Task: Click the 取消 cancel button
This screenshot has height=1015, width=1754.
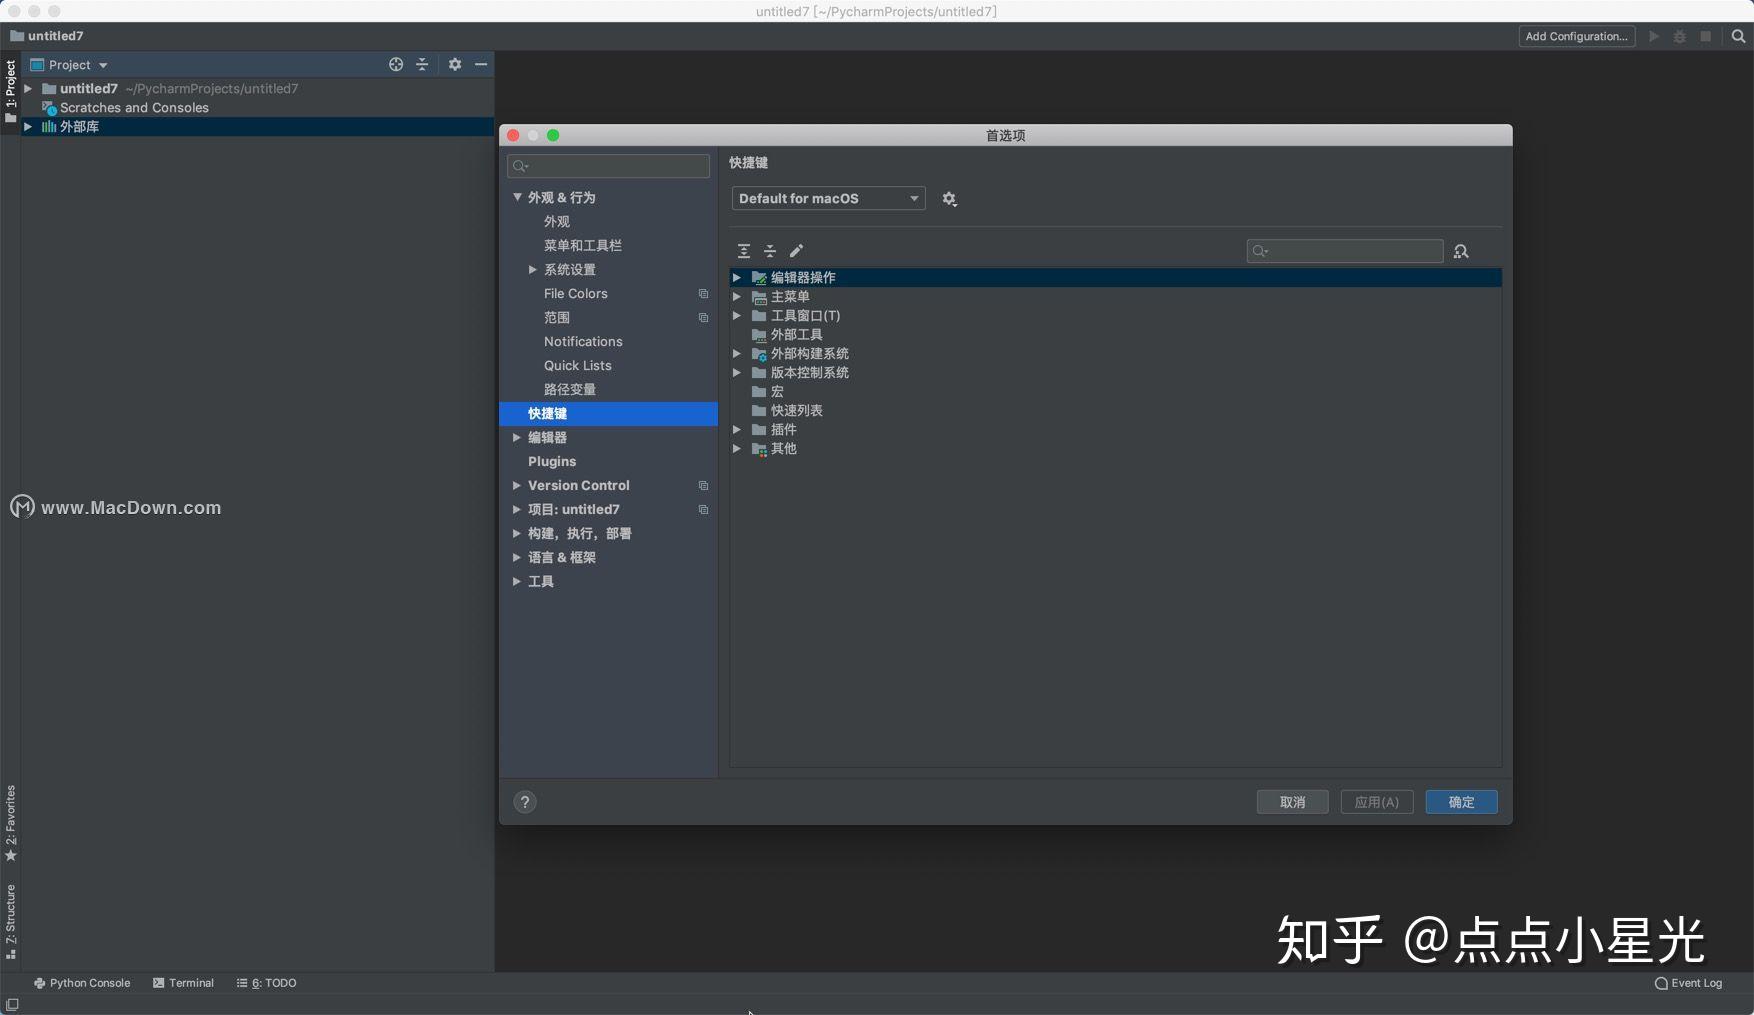Action: (x=1291, y=801)
